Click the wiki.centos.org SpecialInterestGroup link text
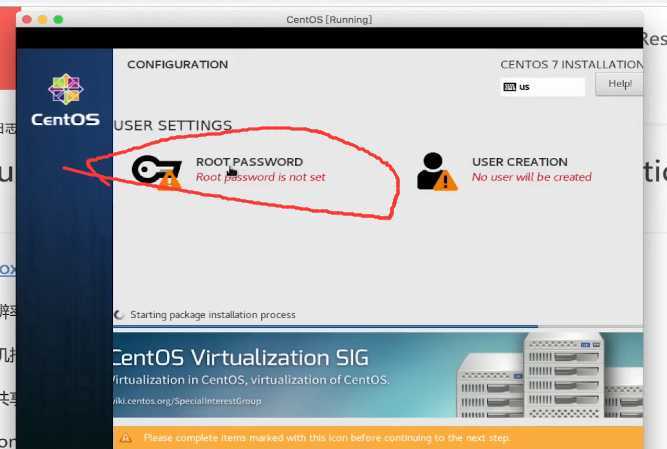 (187, 401)
